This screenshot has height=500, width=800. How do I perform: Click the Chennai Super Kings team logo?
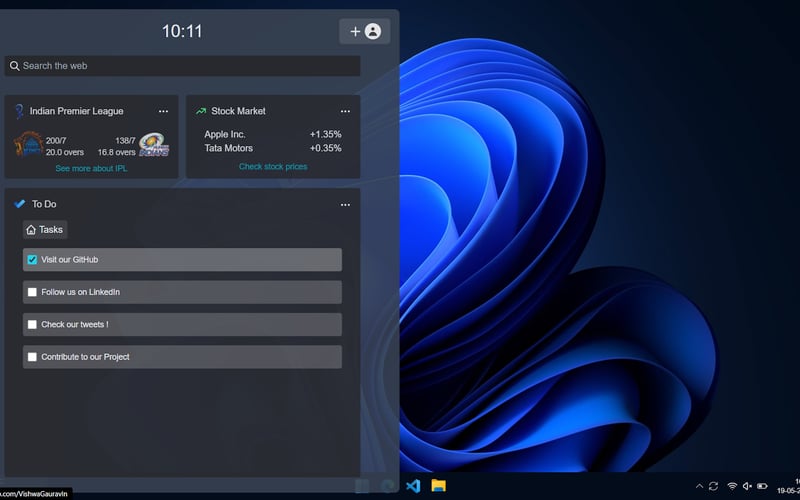[28, 144]
